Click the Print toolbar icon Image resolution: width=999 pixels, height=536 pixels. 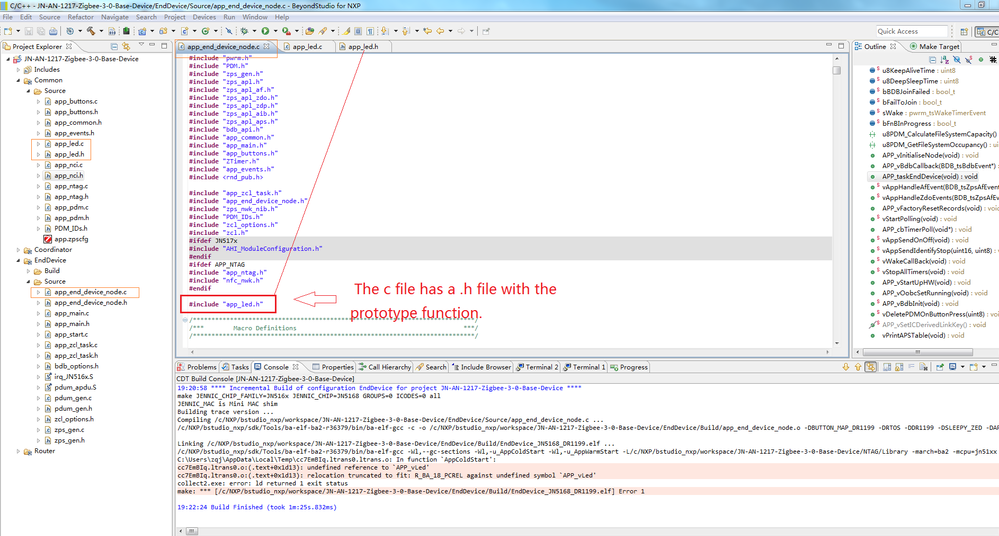click(x=54, y=31)
